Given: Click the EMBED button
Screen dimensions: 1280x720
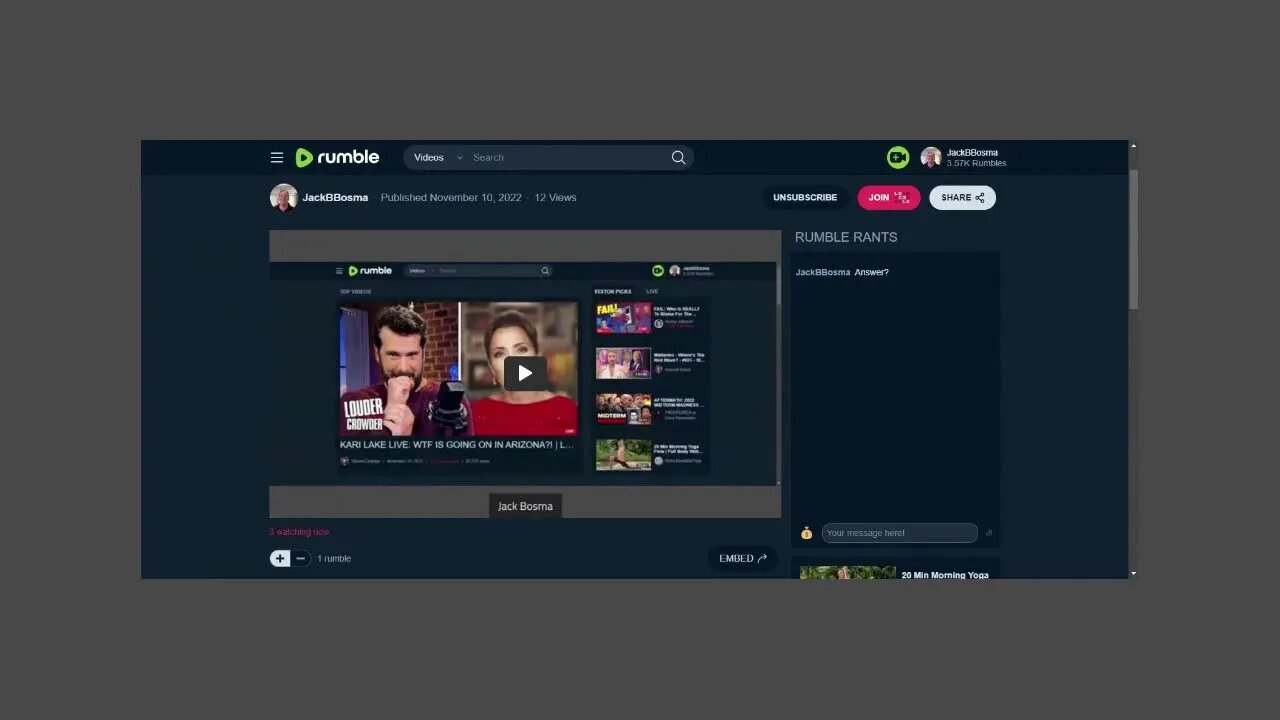Looking at the screenshot, I should (x=742, y=558).
